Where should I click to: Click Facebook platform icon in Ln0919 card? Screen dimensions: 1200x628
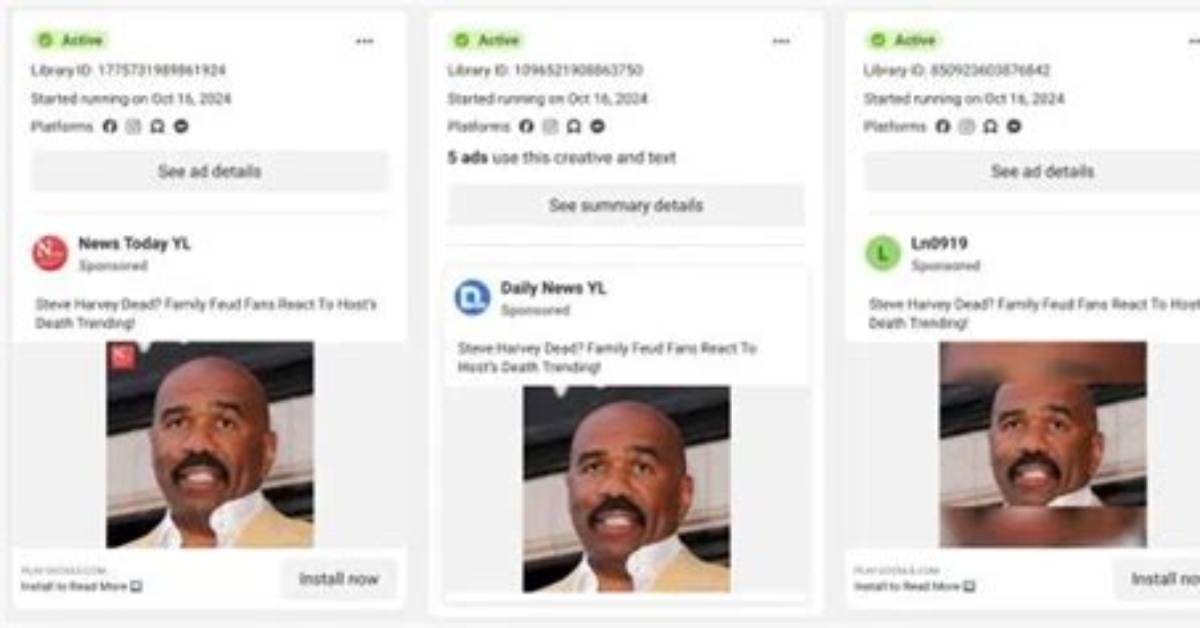tap(943, 127)
